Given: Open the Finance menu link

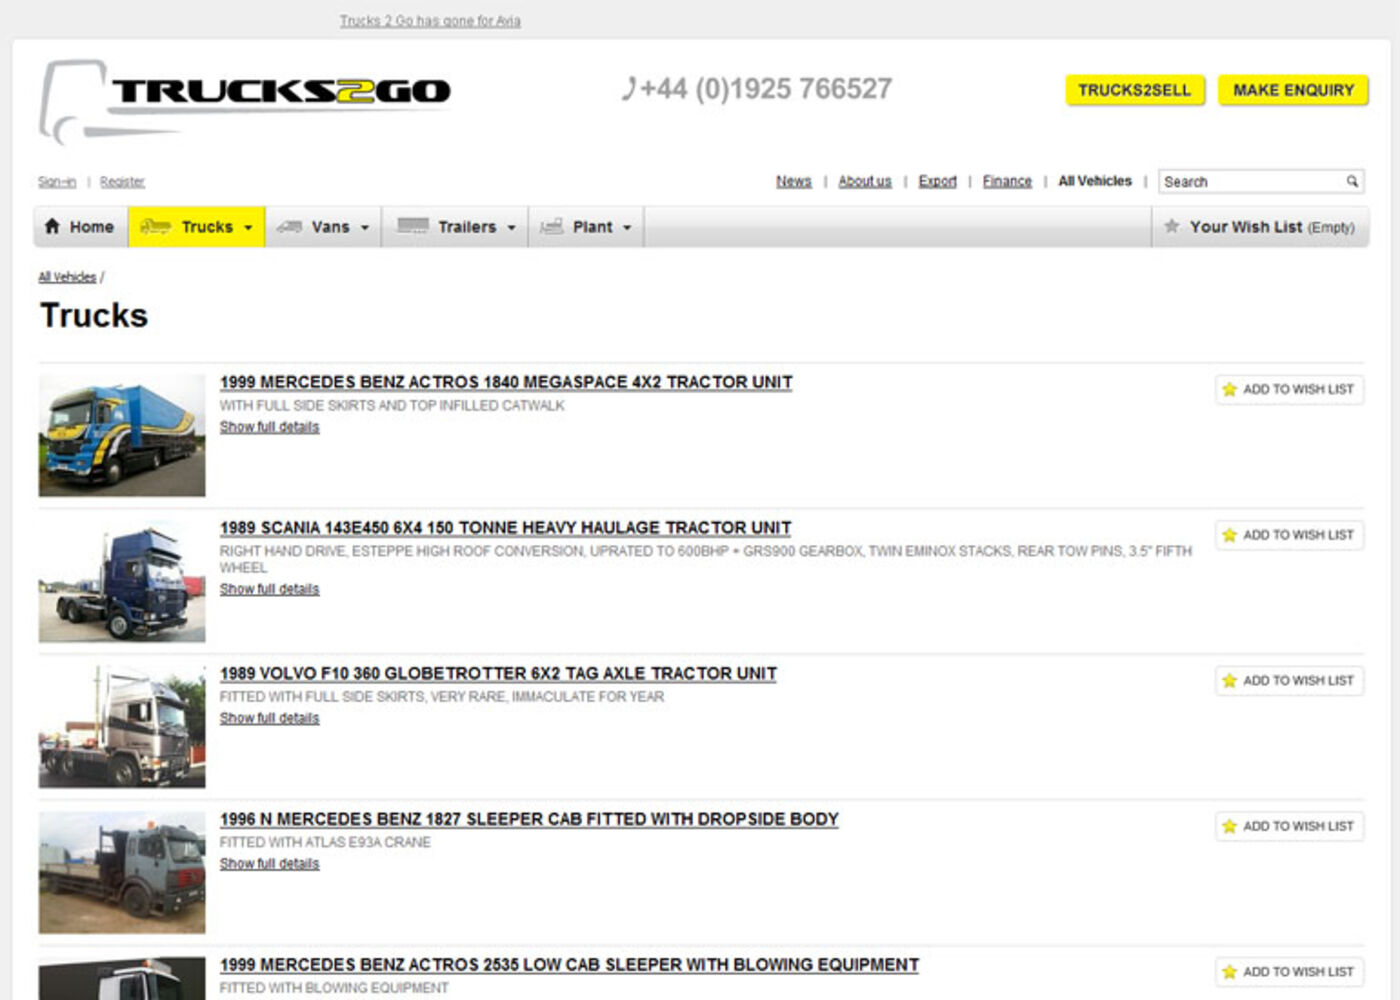Looking at the screenshot, I should tap(1006, 181).
